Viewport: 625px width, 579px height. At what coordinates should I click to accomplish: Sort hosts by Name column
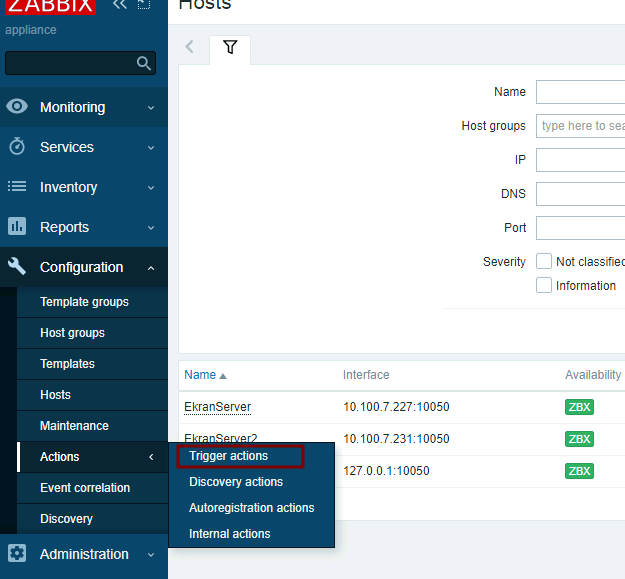coord(200,375)
